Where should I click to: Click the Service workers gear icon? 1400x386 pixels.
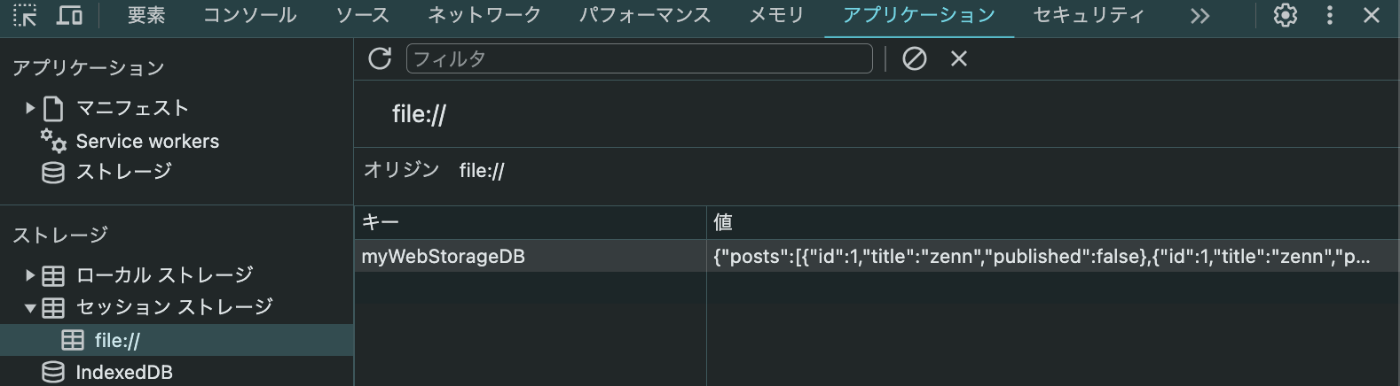[53, 140]
